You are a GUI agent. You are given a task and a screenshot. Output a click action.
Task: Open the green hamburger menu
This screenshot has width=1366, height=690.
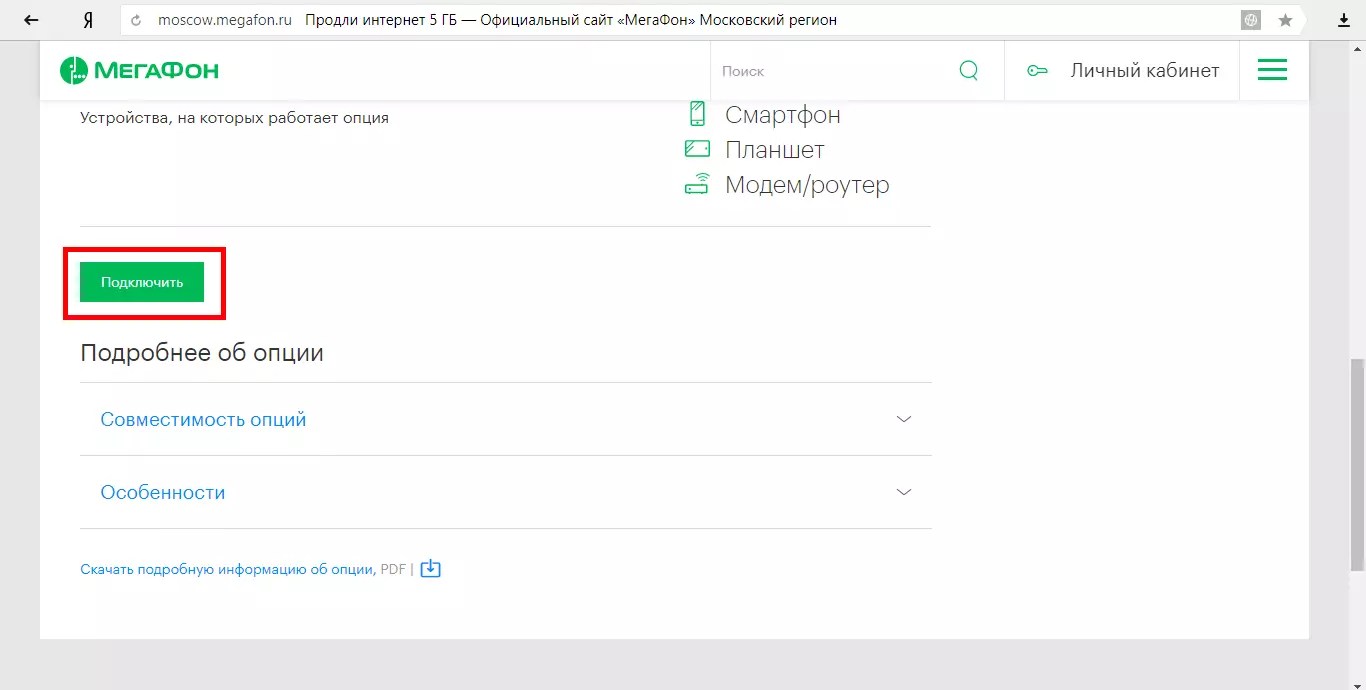pos(1272,70)
